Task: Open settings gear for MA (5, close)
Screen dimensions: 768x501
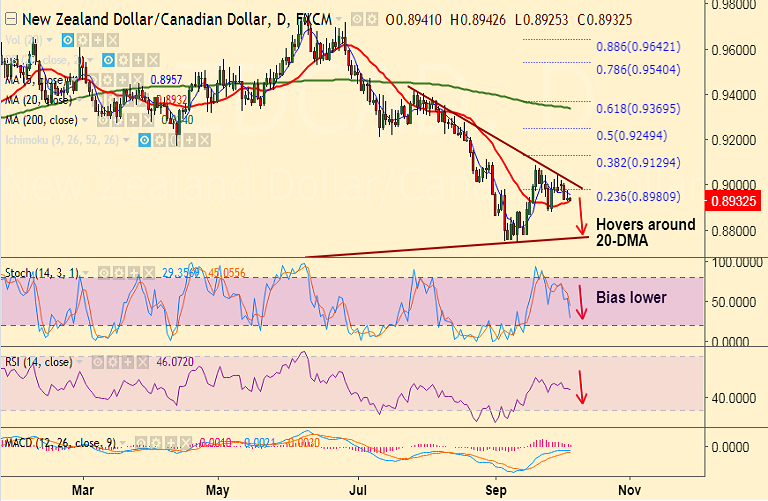Action: [x=108, y=80]
